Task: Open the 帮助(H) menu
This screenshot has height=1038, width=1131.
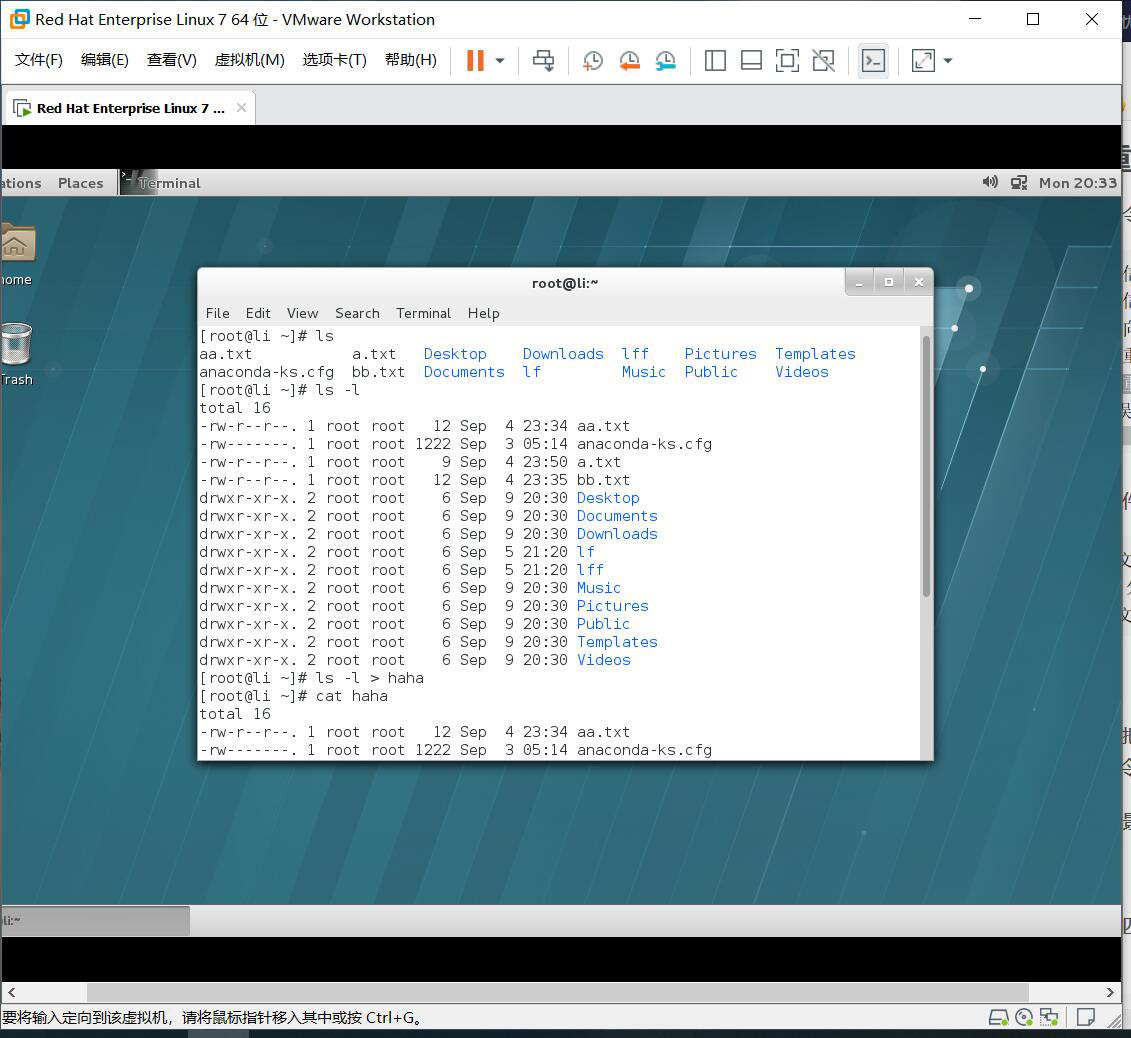Action: pos(410,60)
